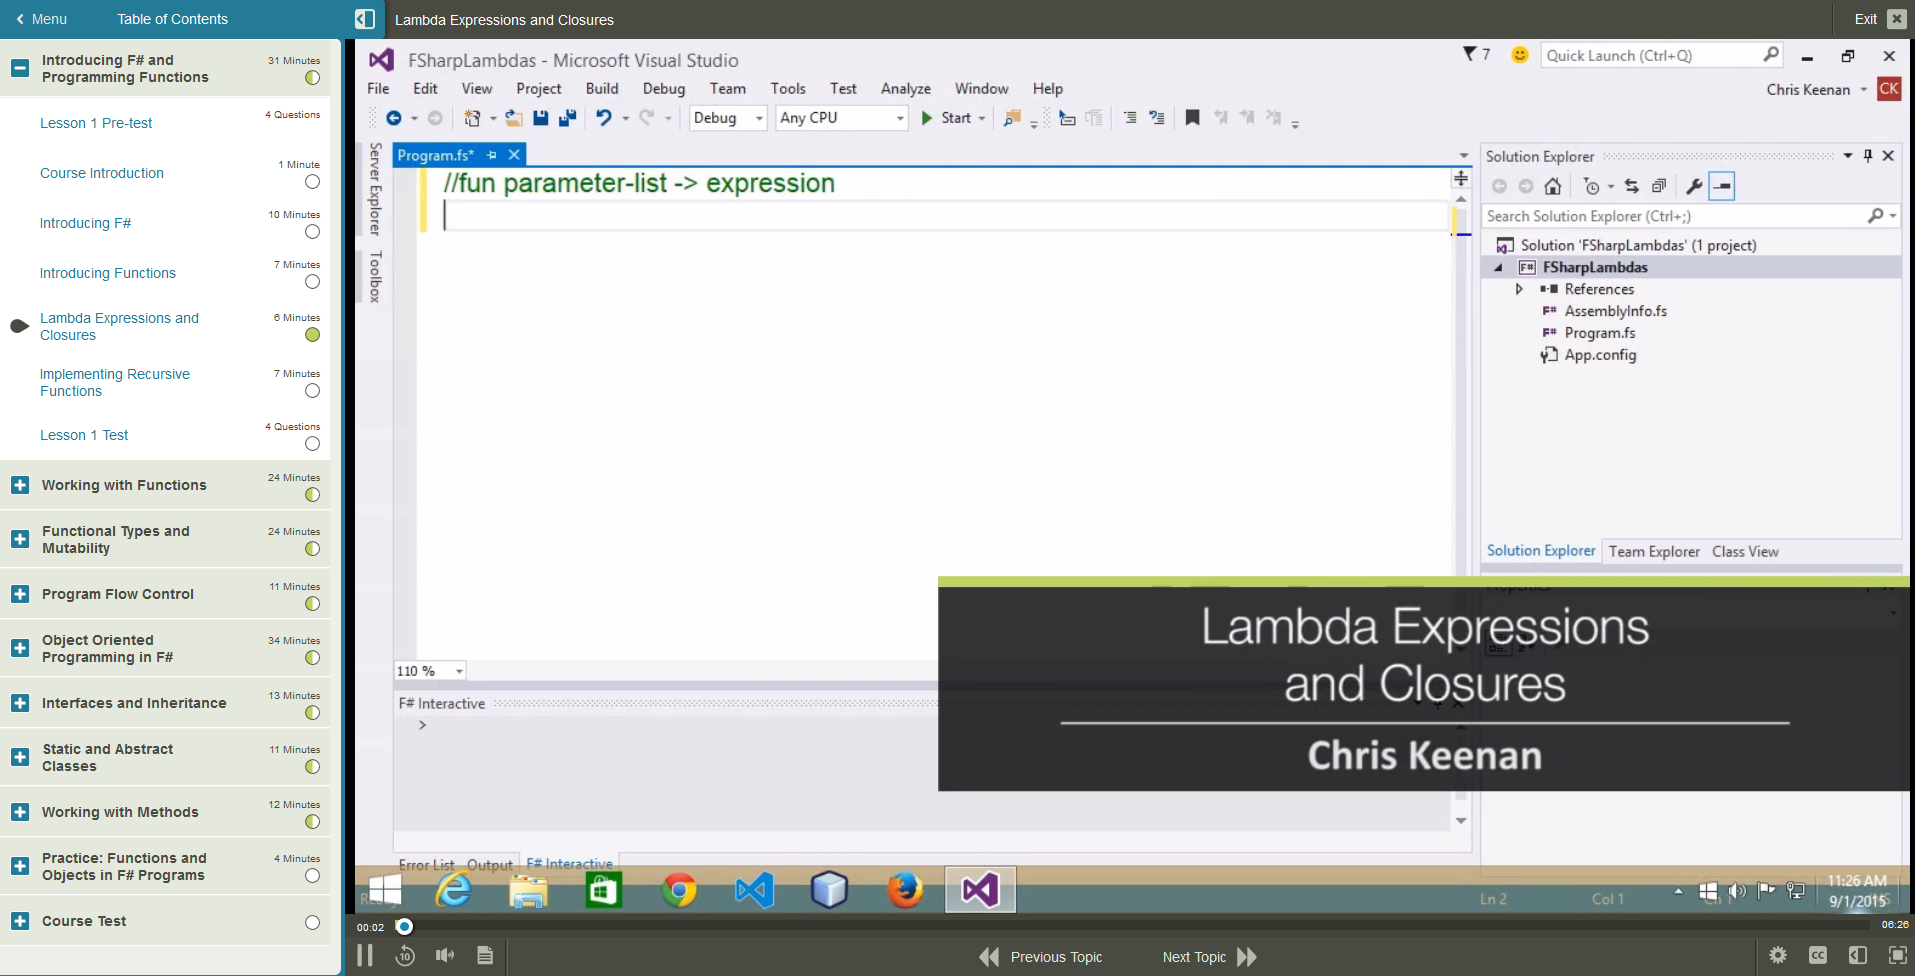Click the Undo toolbar icon
The image size is (1915, 976).
pos(603,118)
